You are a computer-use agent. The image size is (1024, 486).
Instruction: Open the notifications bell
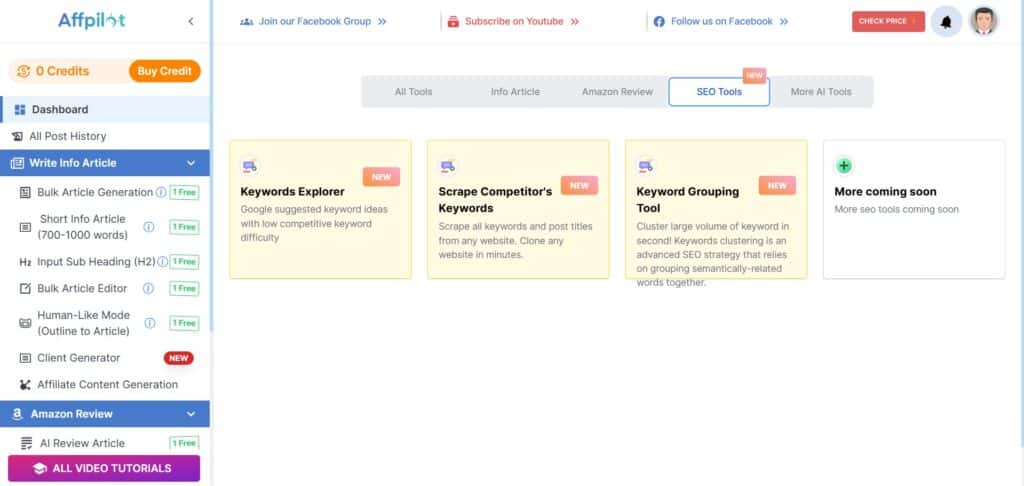point(946,22)
